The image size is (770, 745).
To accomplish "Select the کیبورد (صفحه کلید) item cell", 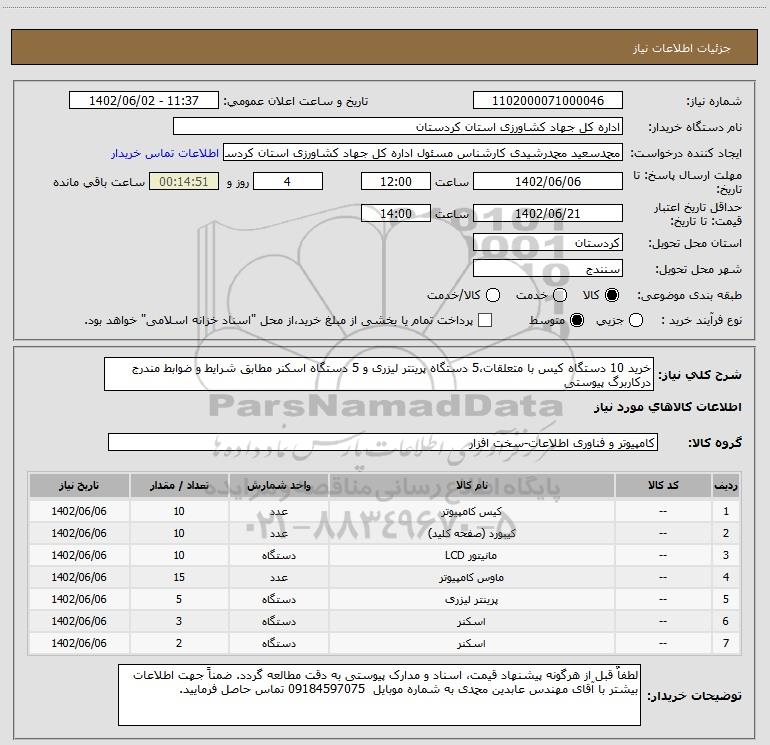I will tap(471, 533).
